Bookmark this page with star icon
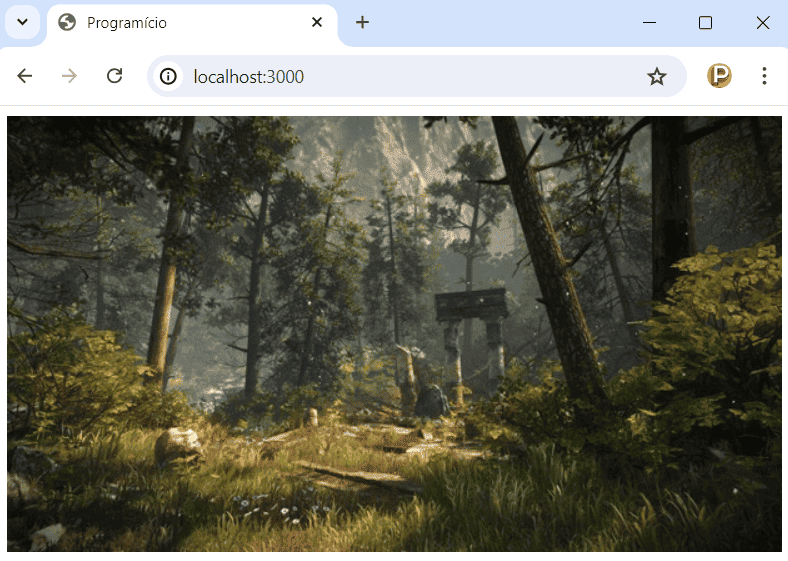Image resolution: width=788 pixels, height=561 pixels. [x=656, y=76]
